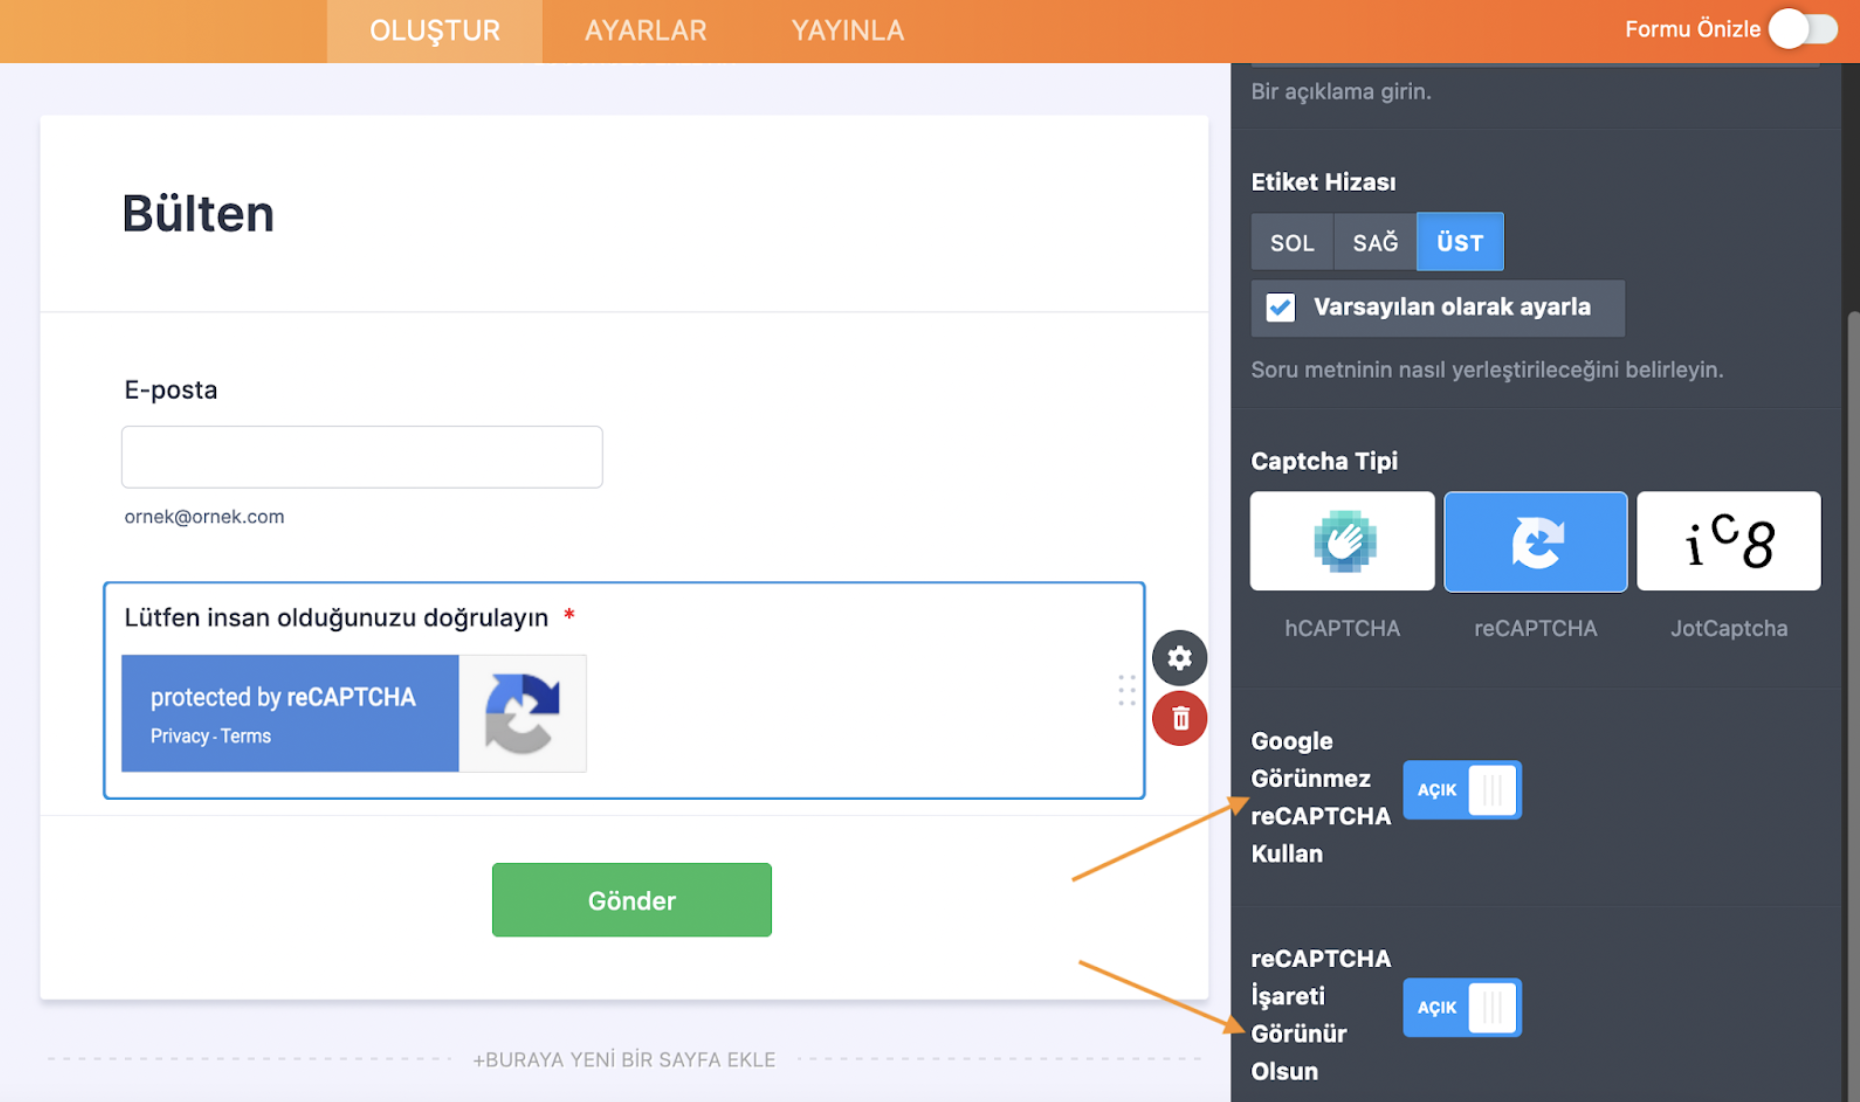Image resolution: width=1860 pixels, height=1102 pixels.
Task: Toggle Formu Önizle preview switch
Action: (1803, 29)
